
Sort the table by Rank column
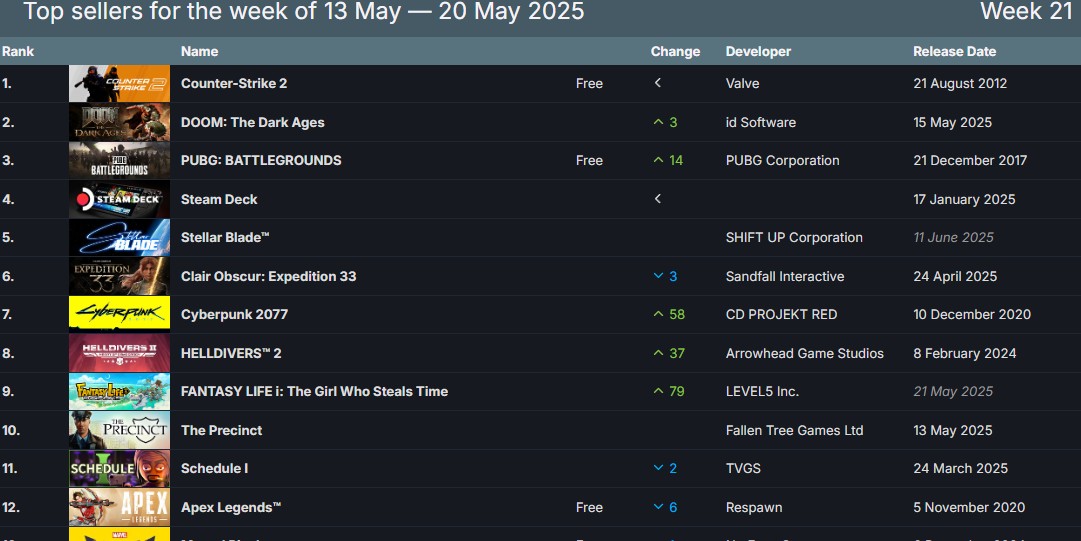click(x=18, y=51)
